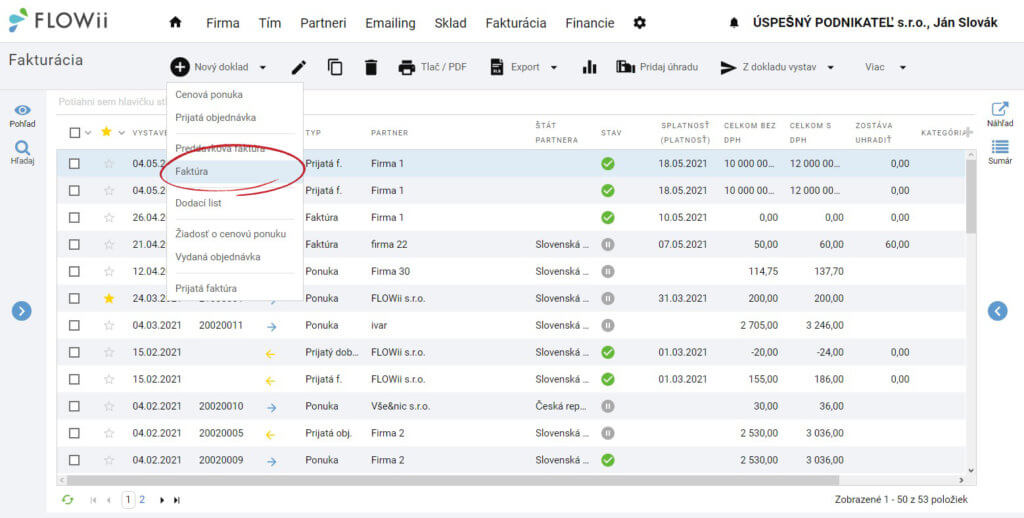Refresh the table with green reload icon

tap(67, 500)
